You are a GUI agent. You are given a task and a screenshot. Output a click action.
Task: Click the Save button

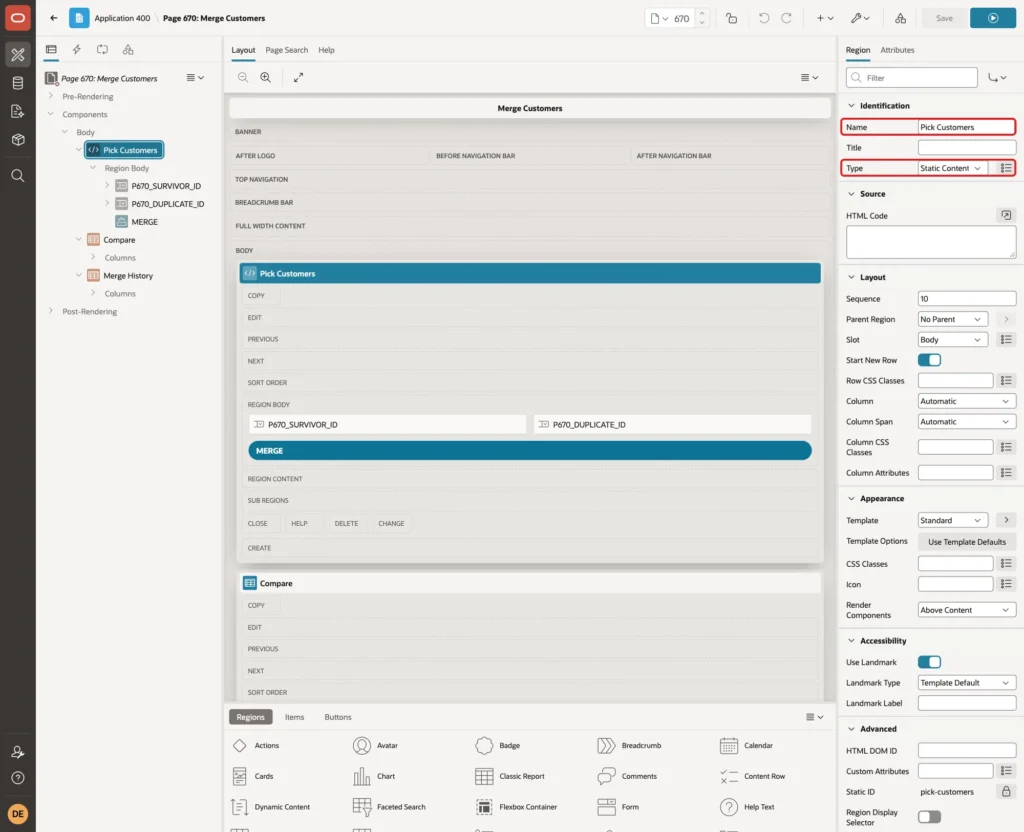click(944, 18)
